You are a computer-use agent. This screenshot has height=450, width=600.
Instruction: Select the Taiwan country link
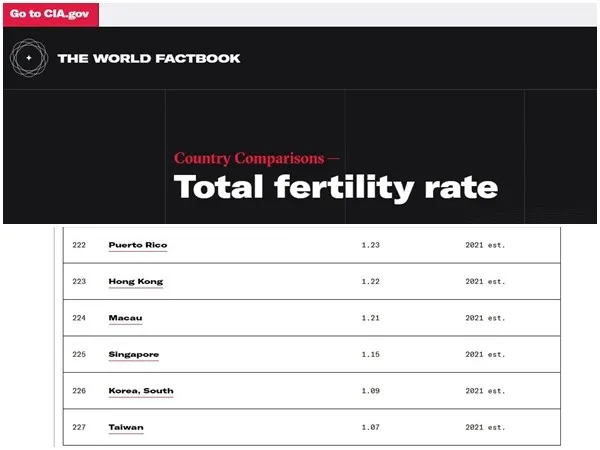pos(126,427)
